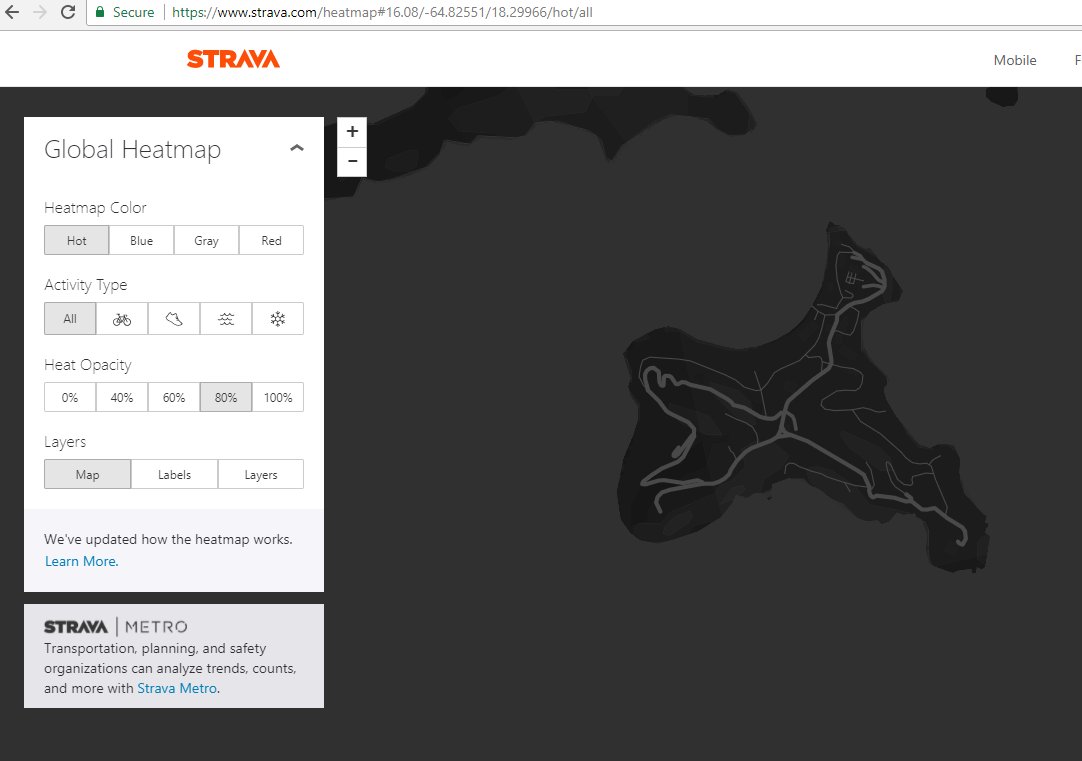Open the Strava logo homepage link
Image resolution: width=1082 pixels, height=761 pixels.
point(233,59)
